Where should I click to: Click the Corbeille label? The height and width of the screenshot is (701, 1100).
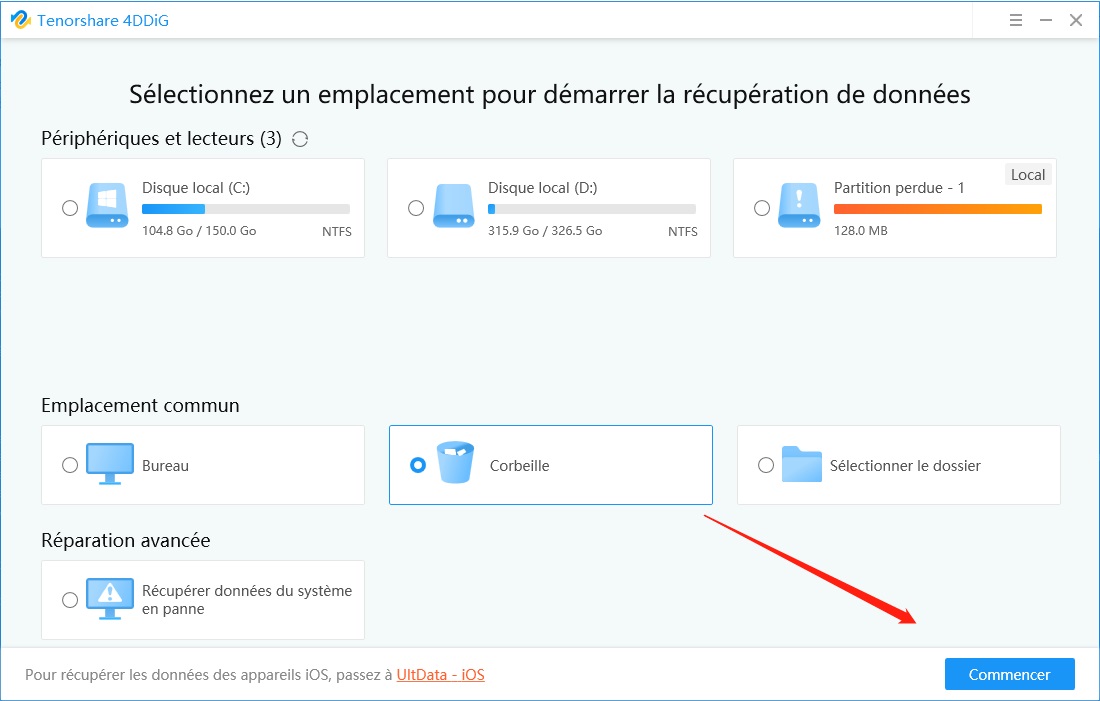tap(519, 466)
